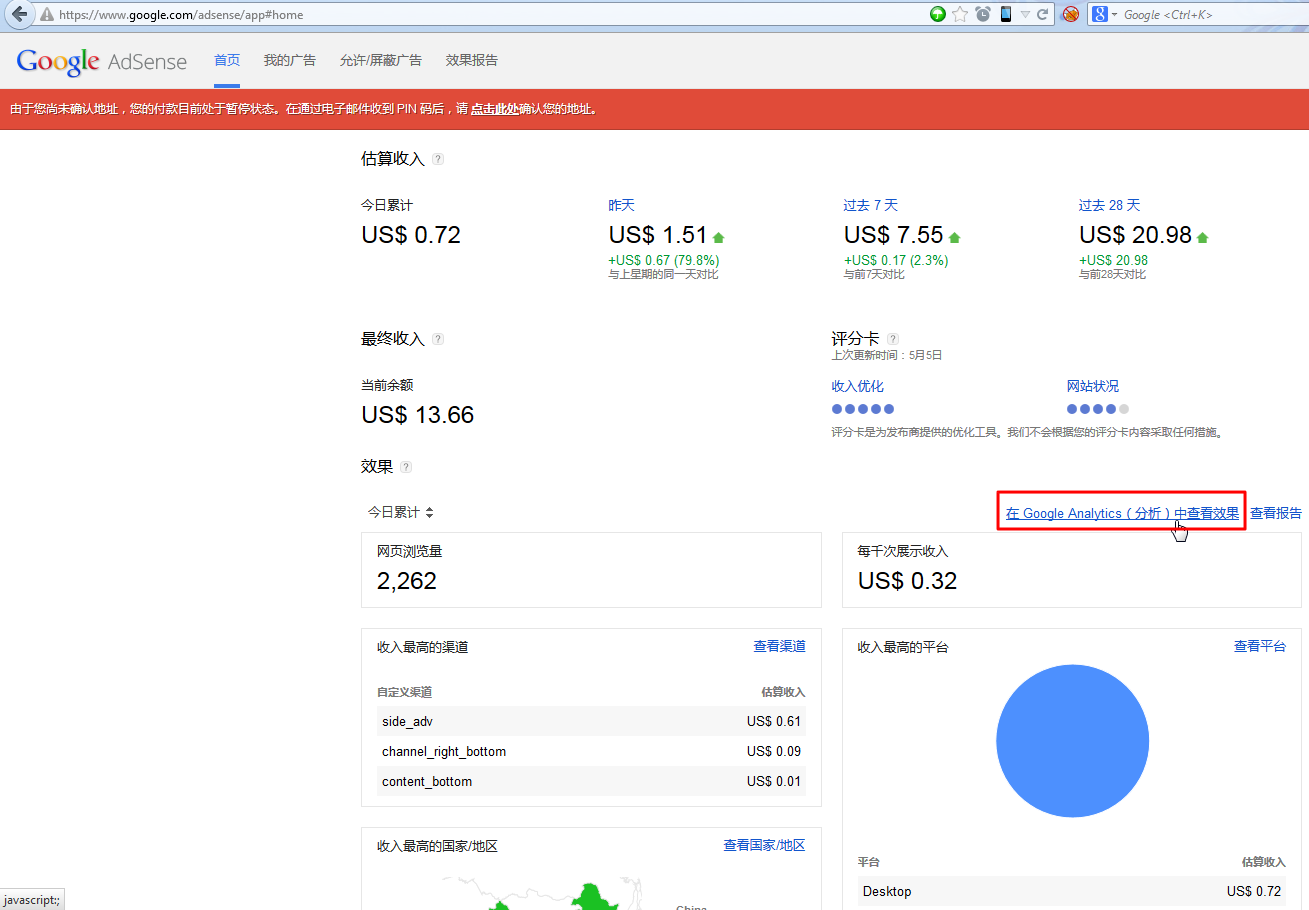1309x910 pixels.
Task: Click the blue platform pie chart
Action: 1072,741
